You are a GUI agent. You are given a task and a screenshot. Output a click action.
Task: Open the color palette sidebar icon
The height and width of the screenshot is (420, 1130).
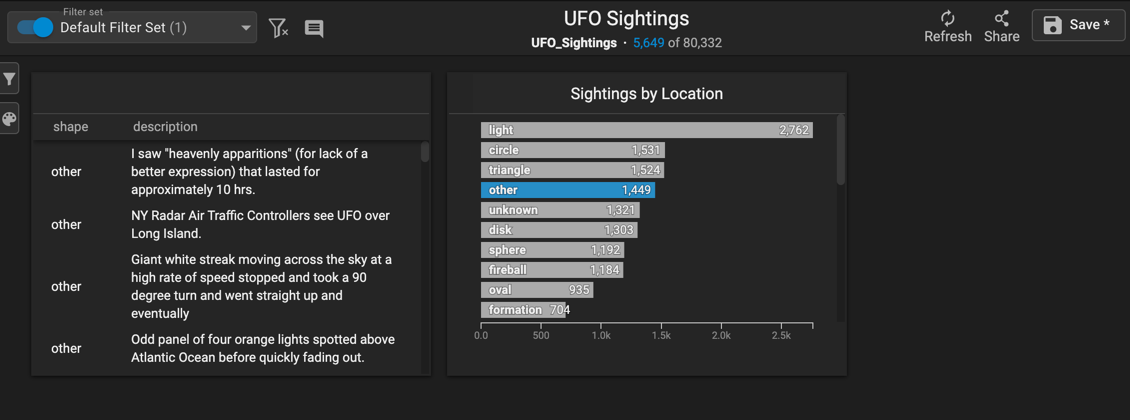9,119
